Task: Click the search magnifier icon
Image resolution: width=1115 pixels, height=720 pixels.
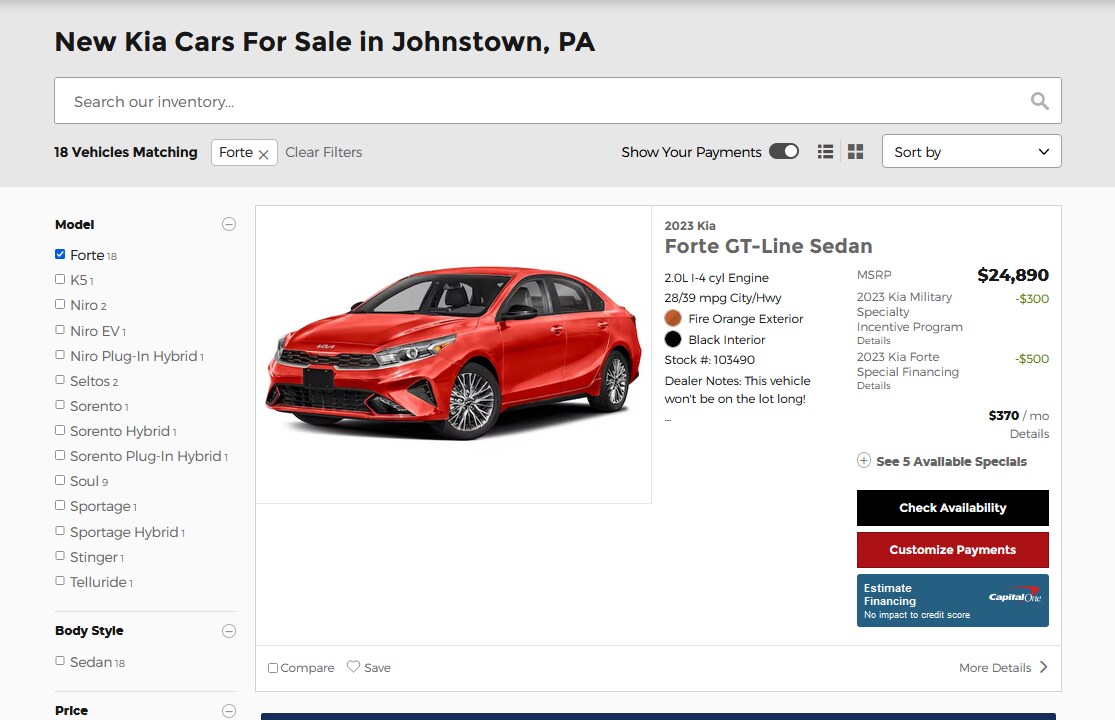Action: (1039, 100)
